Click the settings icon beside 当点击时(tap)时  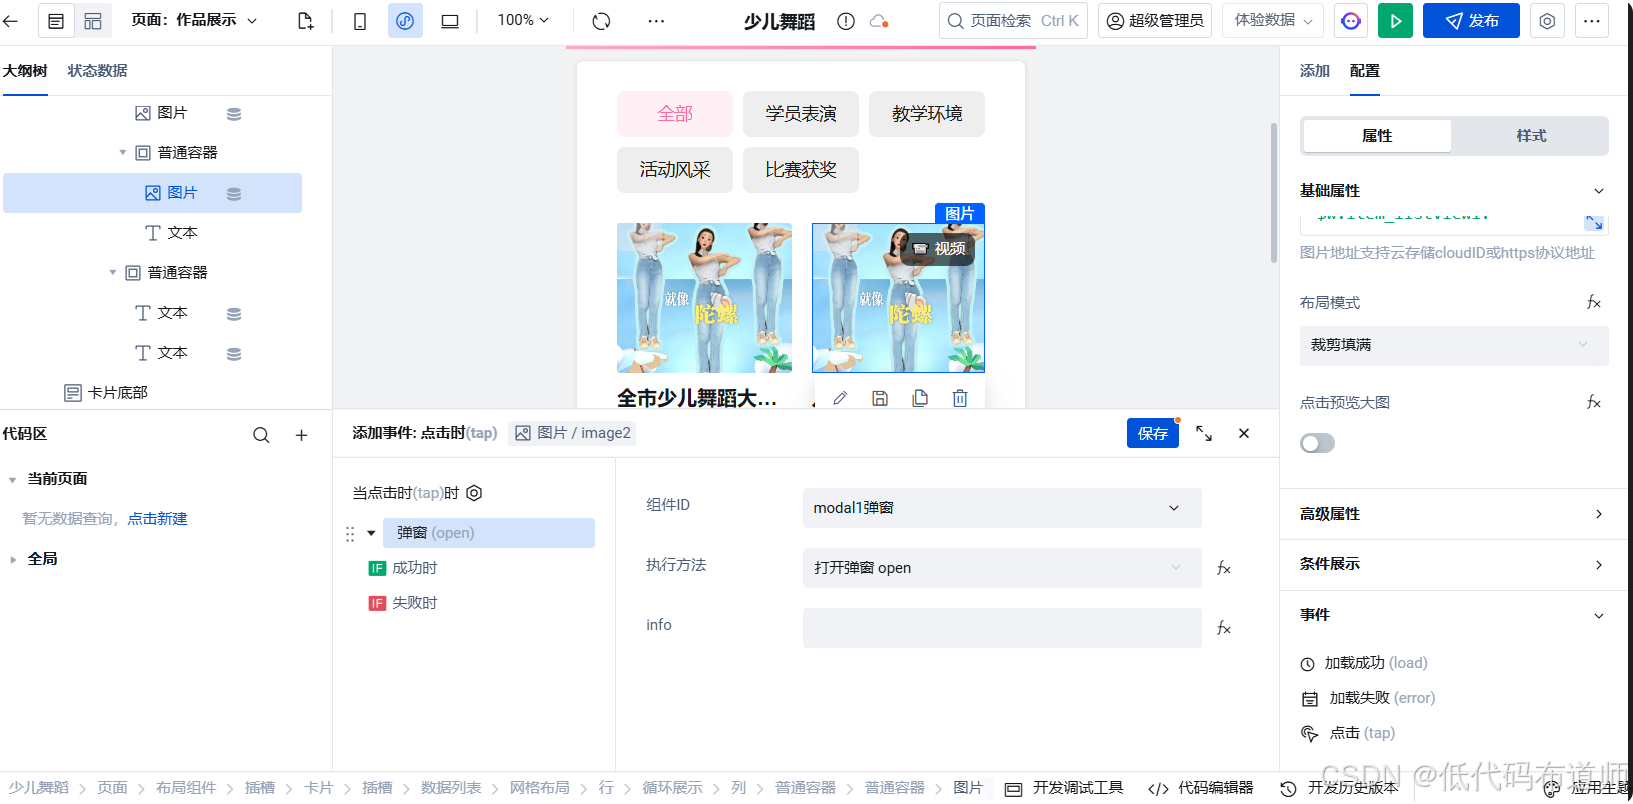475,493
